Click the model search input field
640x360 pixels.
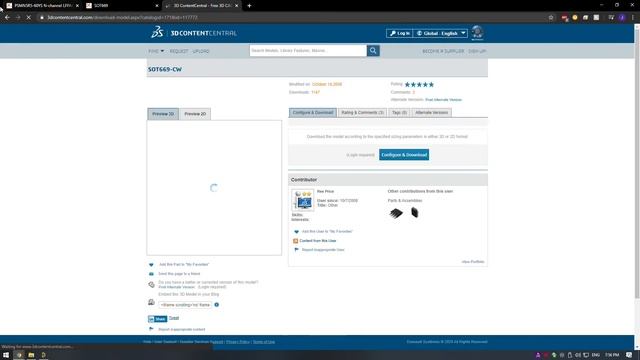click(x=308, y=51)
